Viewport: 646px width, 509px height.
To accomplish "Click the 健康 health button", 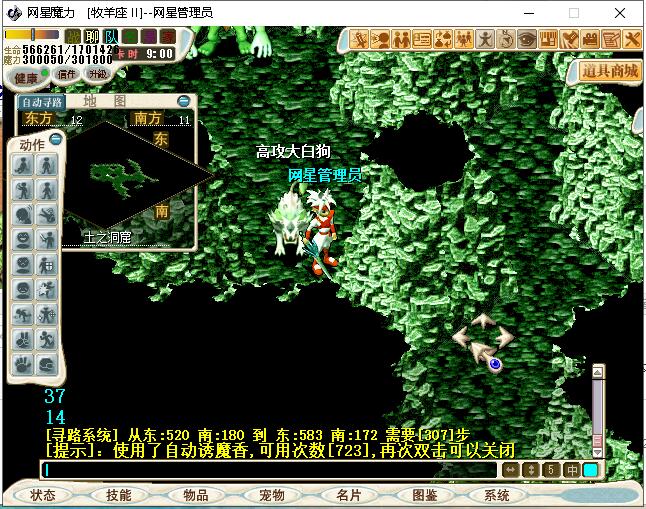I will click(27, 78).
